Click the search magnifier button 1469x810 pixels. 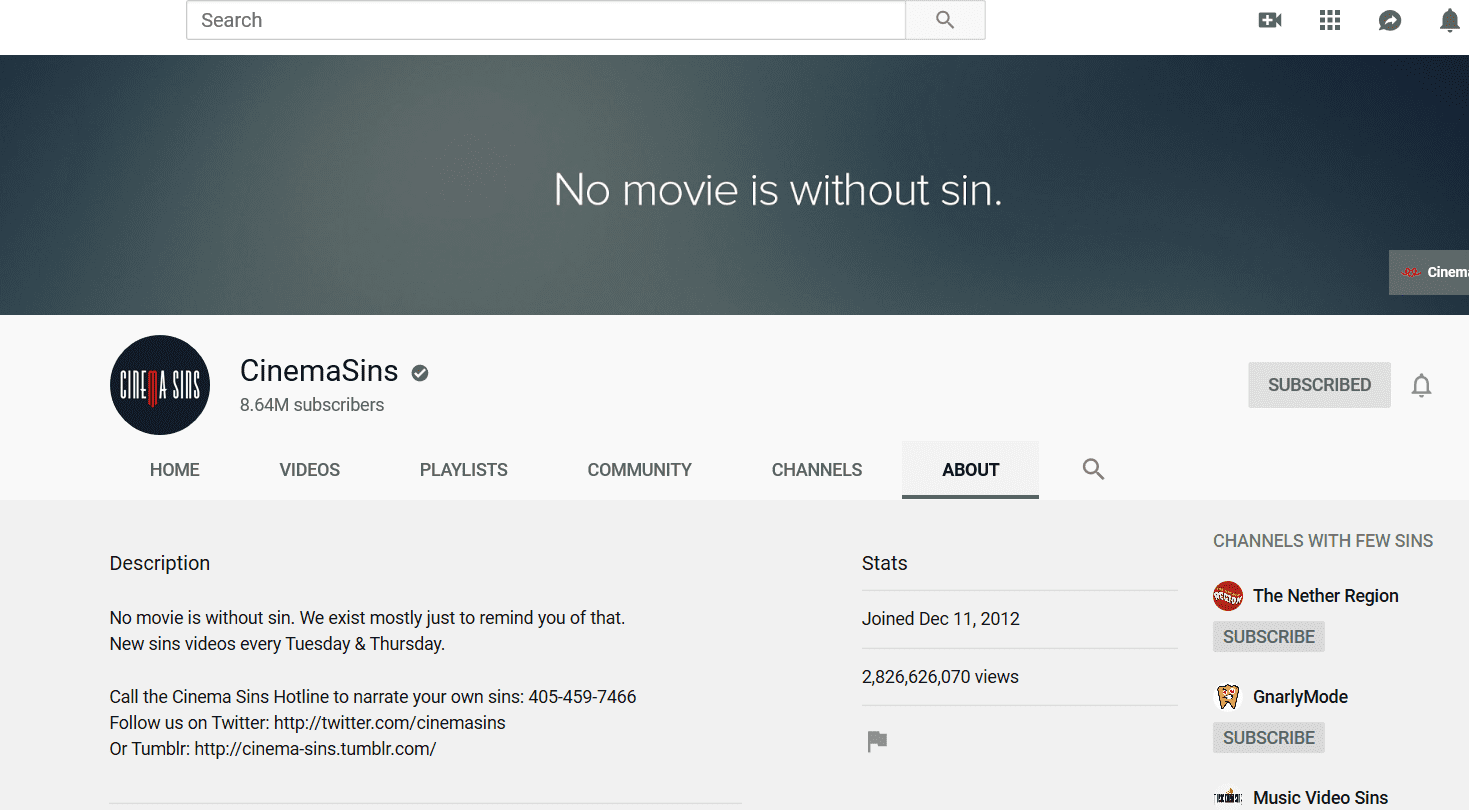(x=945, y=20)
